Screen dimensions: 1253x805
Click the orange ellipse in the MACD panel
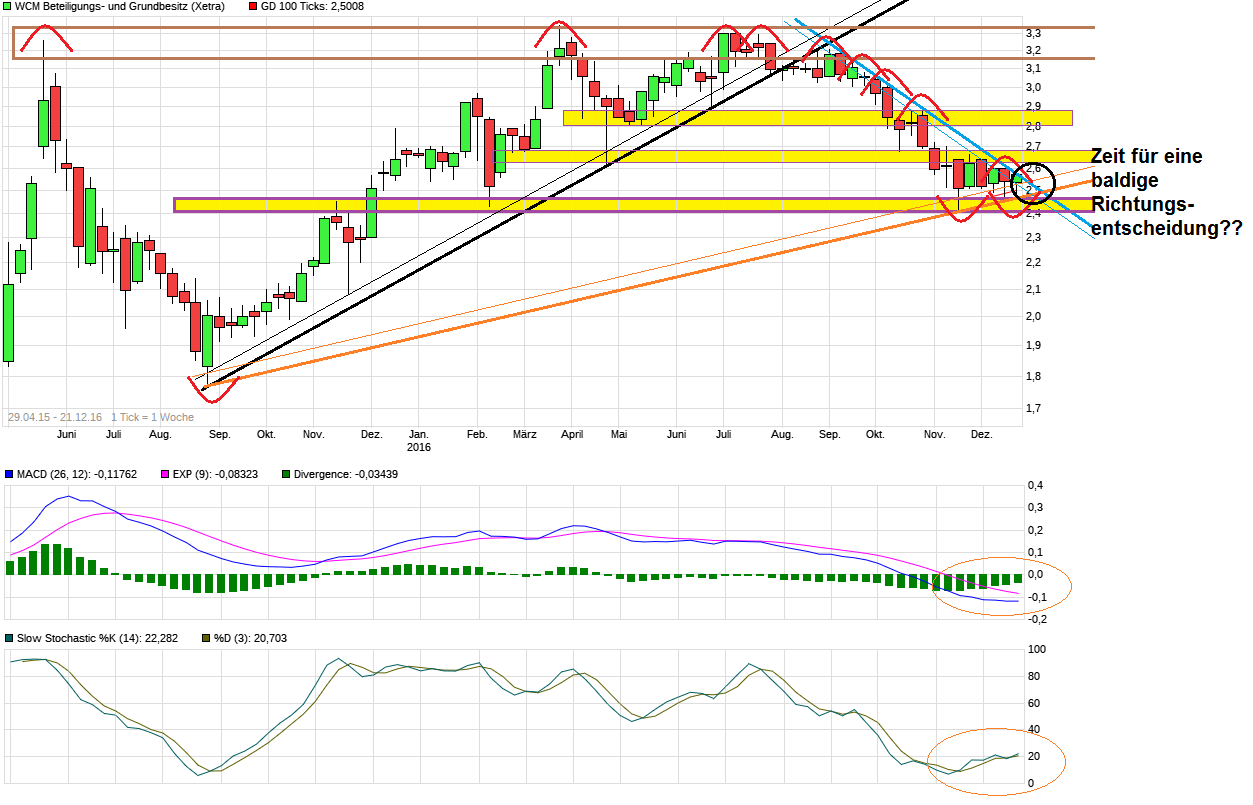[1001, 586]
